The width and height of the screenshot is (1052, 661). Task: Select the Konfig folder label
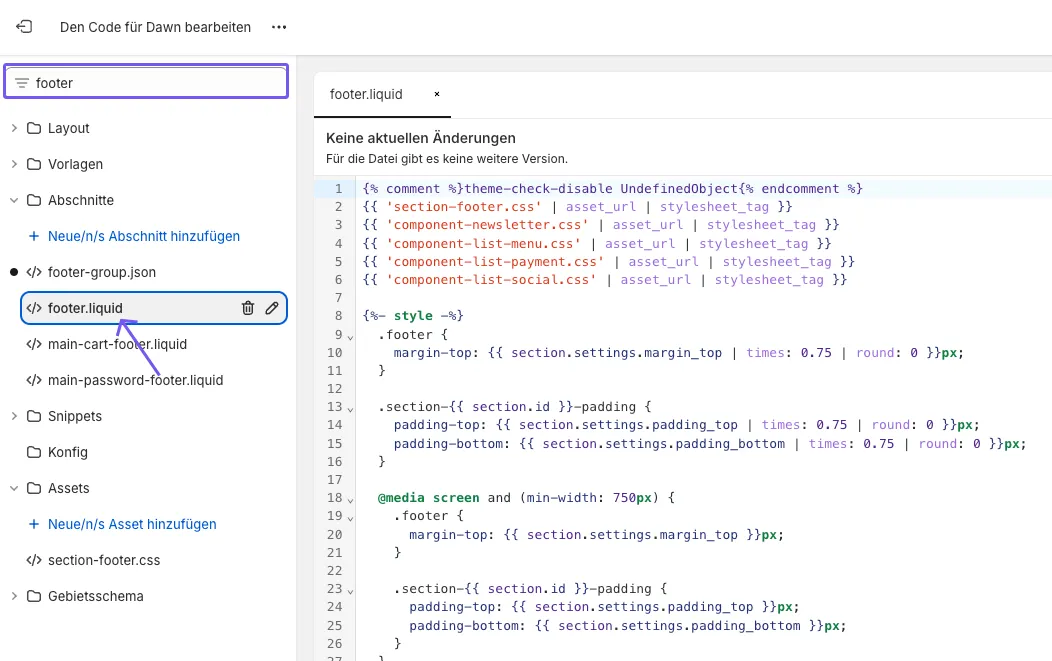[68, 452]
